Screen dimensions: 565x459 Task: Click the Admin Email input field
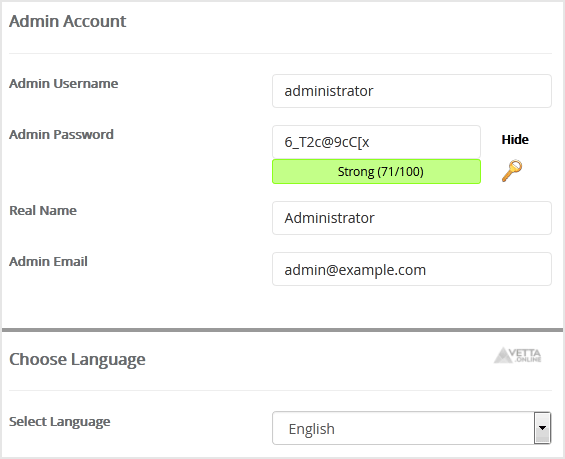412,269
